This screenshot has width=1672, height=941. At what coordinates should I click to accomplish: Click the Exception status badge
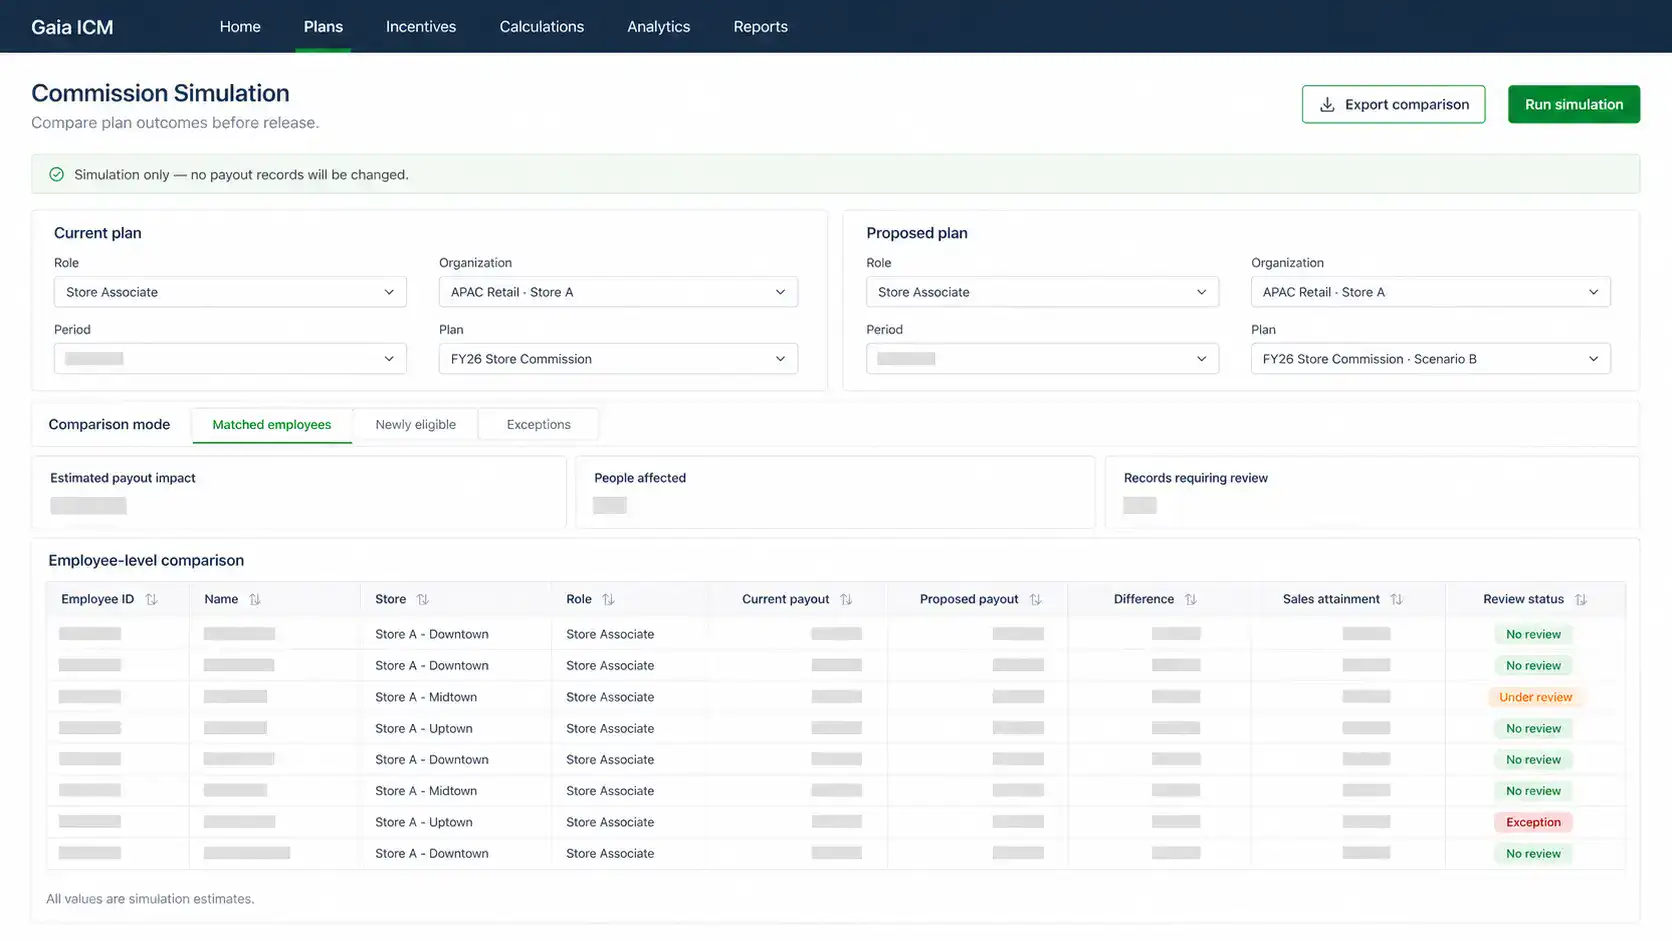tap(1533, 822)
